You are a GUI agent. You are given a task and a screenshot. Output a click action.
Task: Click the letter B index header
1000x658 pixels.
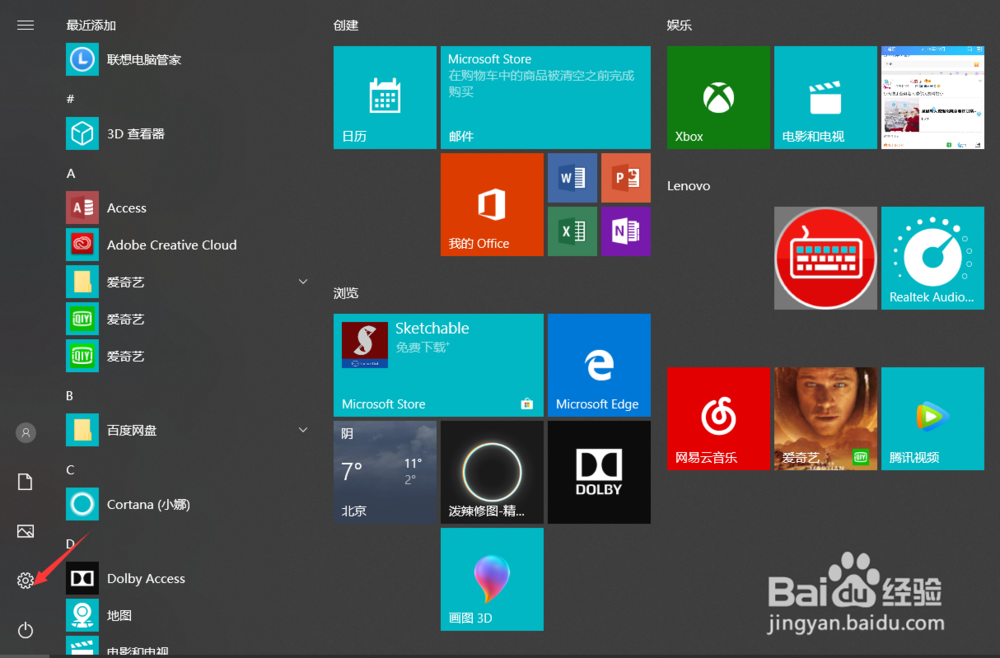[x=70, y=396]
